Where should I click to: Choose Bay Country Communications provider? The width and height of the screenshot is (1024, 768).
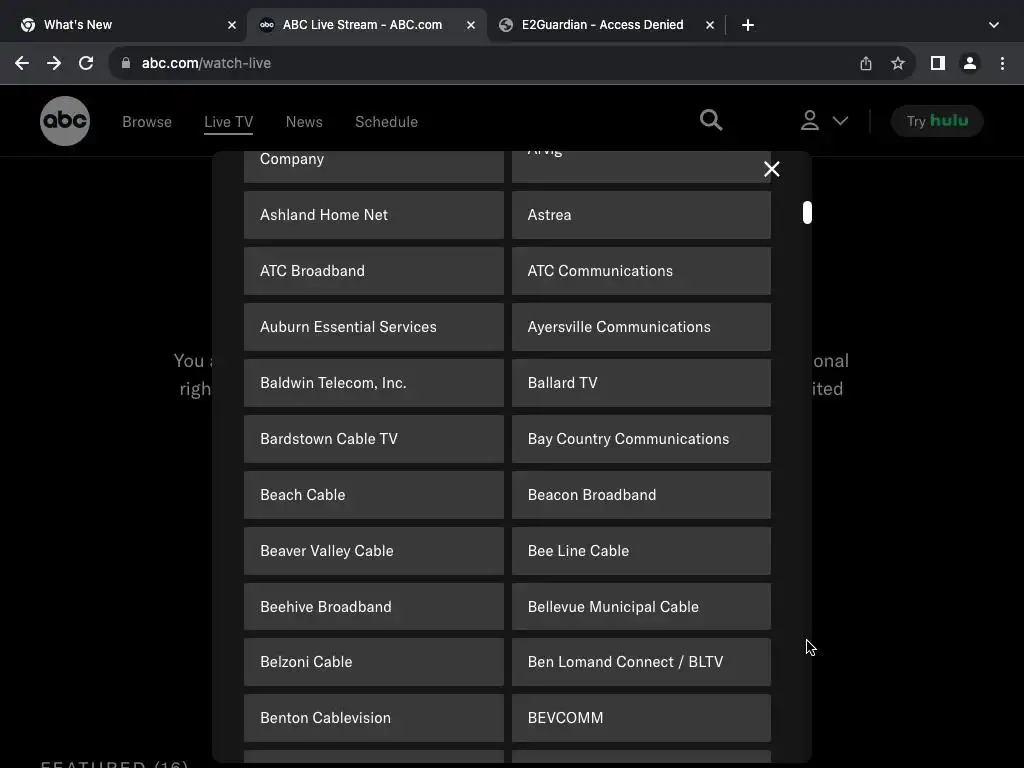point(641,439)
